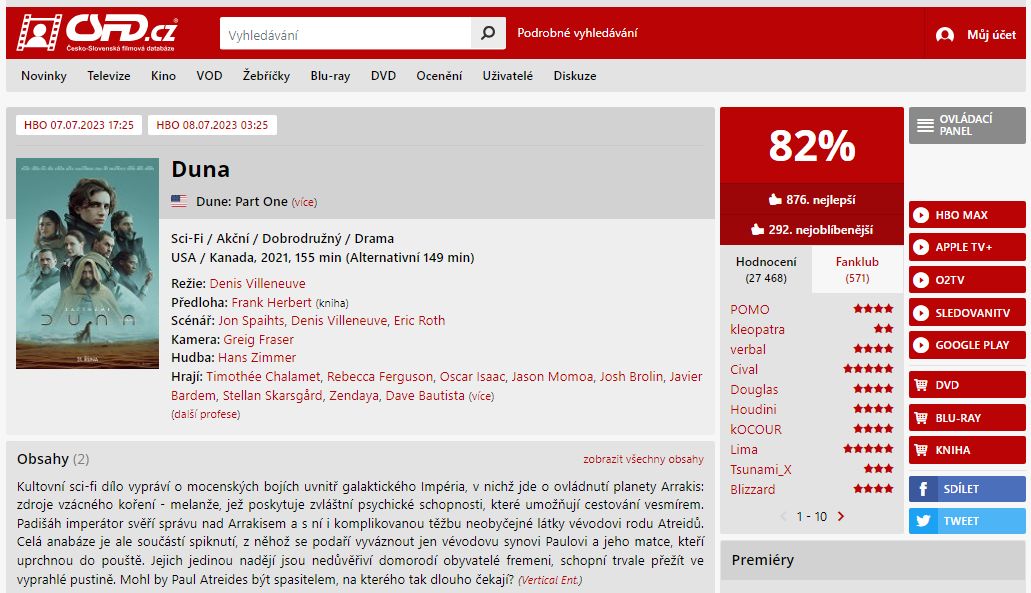
Task: Open Blu-ray menu item in top navigation
Action: (x=330, y=76)
